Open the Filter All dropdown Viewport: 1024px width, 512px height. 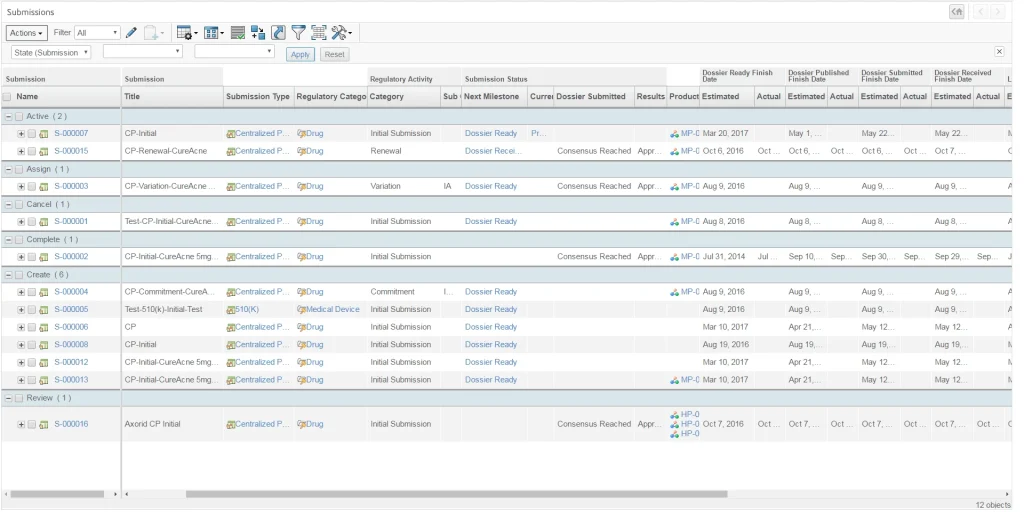[x=97, y=33]
